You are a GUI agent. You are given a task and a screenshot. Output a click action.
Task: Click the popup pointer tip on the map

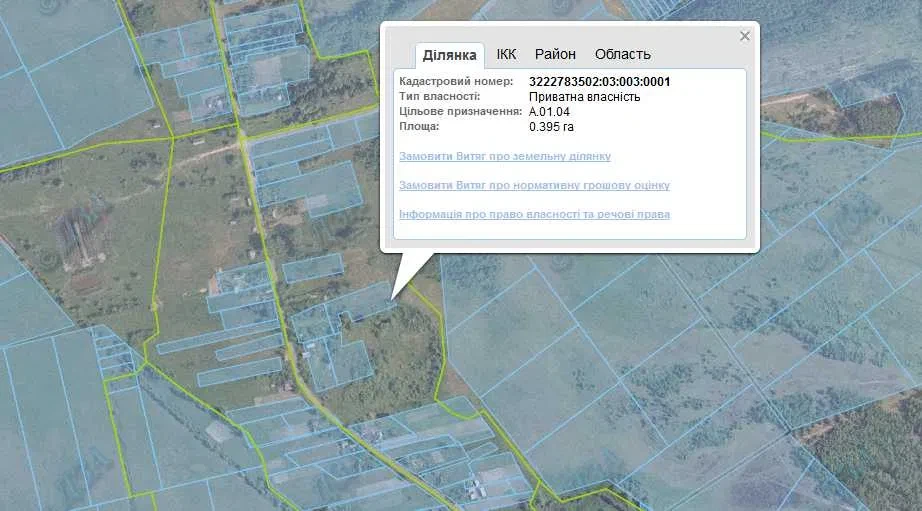pyautogui.click(x=392, y=299)
